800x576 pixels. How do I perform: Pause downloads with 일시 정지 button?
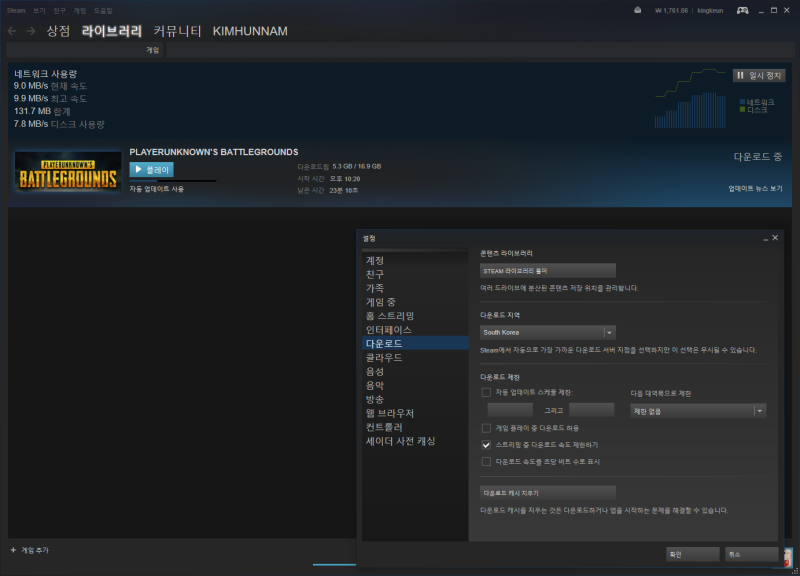[759, 76]
